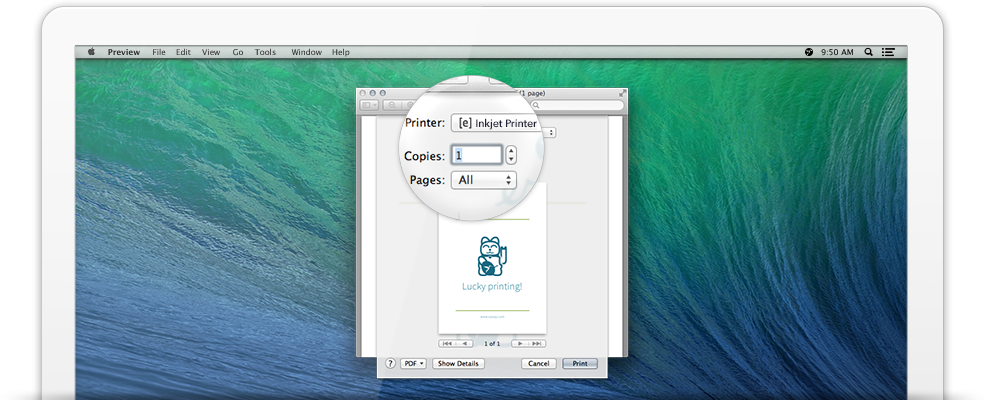Close the Preview window with the leftmost window button
Image resolution: width=985 pixels, height=400 pixels.
pos(362,93)
